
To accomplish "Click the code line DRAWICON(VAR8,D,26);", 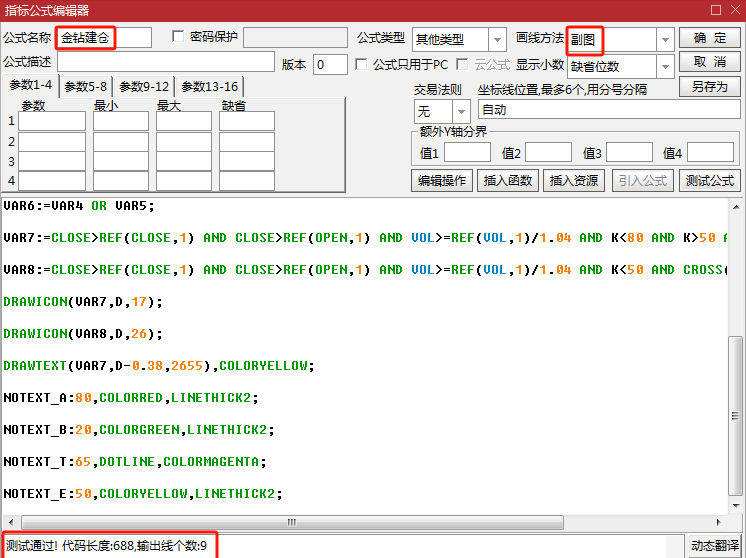I will pos(83,333).
